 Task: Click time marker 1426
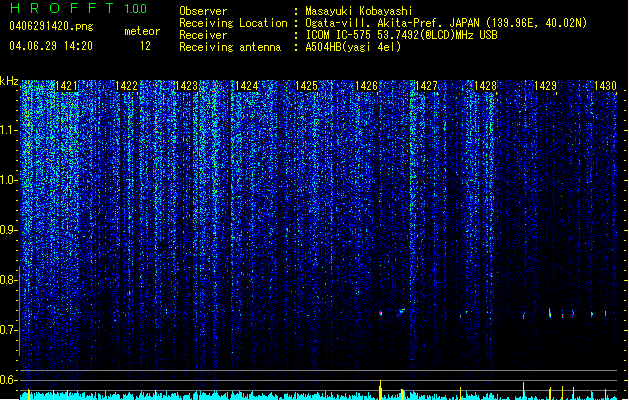point(367,86)
